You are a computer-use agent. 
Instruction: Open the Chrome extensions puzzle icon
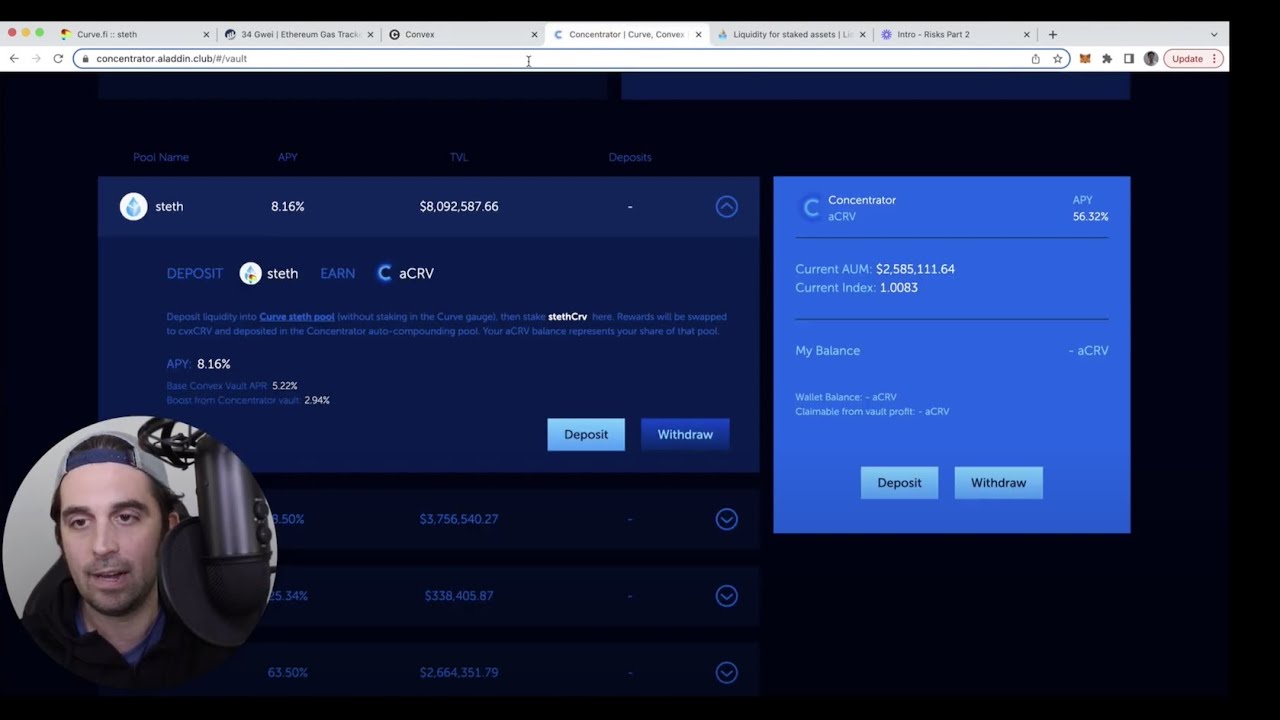pos(1107,58)
